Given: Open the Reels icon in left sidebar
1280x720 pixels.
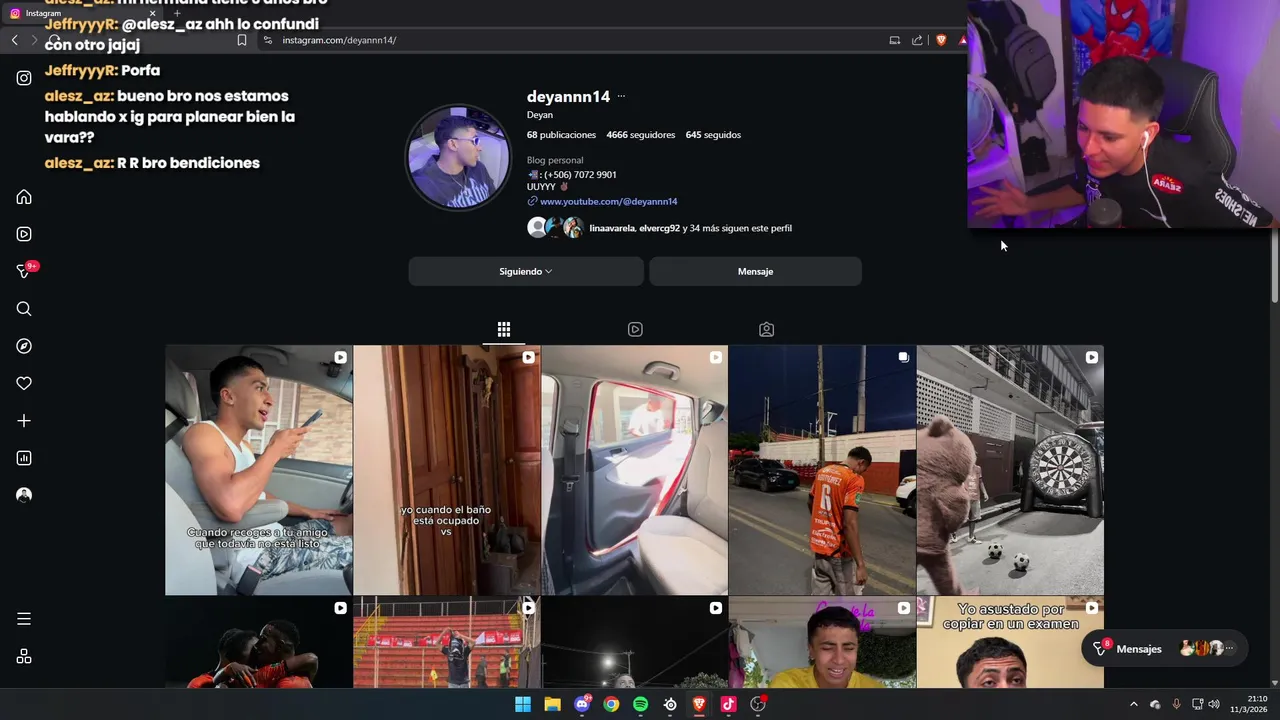Looking at the screenshot, I should point(24,234).
